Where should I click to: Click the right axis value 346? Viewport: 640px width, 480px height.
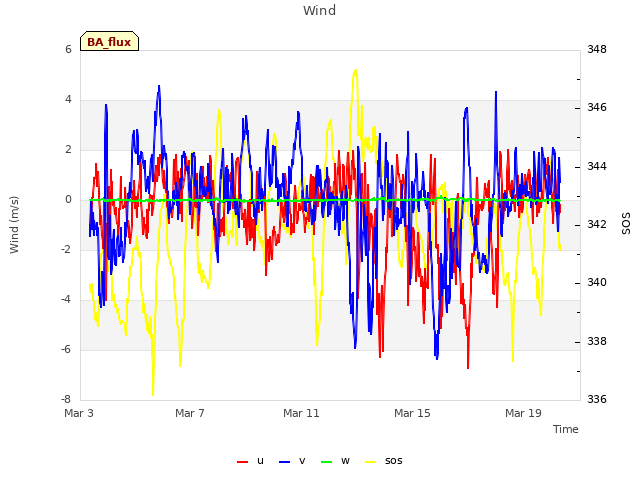point(597,107)
